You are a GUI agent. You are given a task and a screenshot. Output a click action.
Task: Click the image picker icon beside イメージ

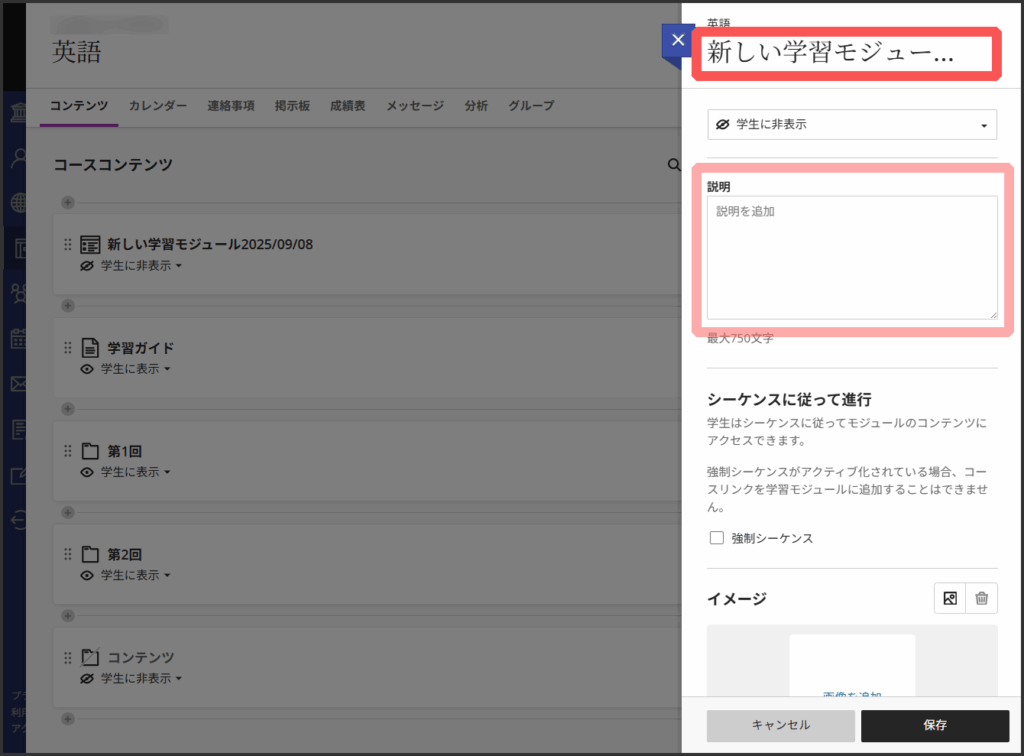click(x=950, y=598)
